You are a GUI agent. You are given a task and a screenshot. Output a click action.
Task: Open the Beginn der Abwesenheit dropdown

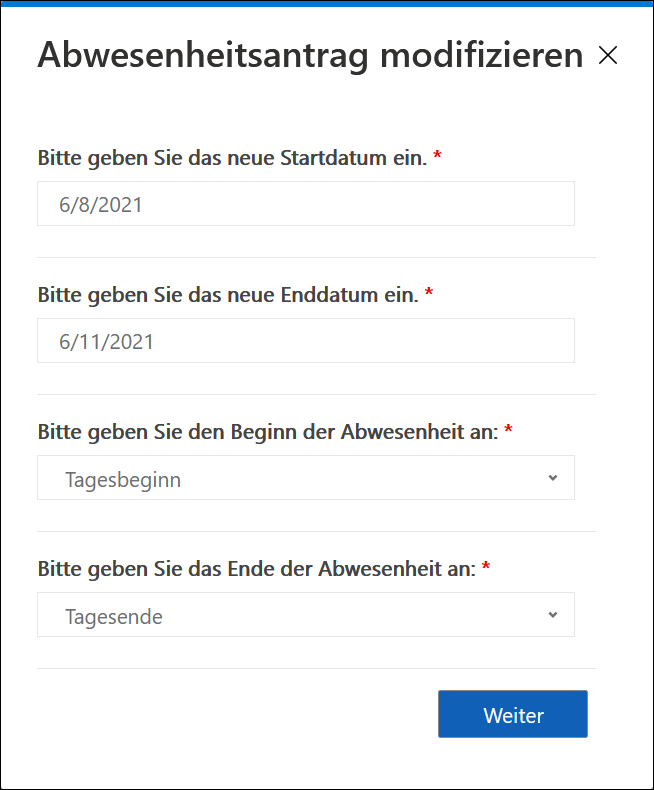coord(306,478)
